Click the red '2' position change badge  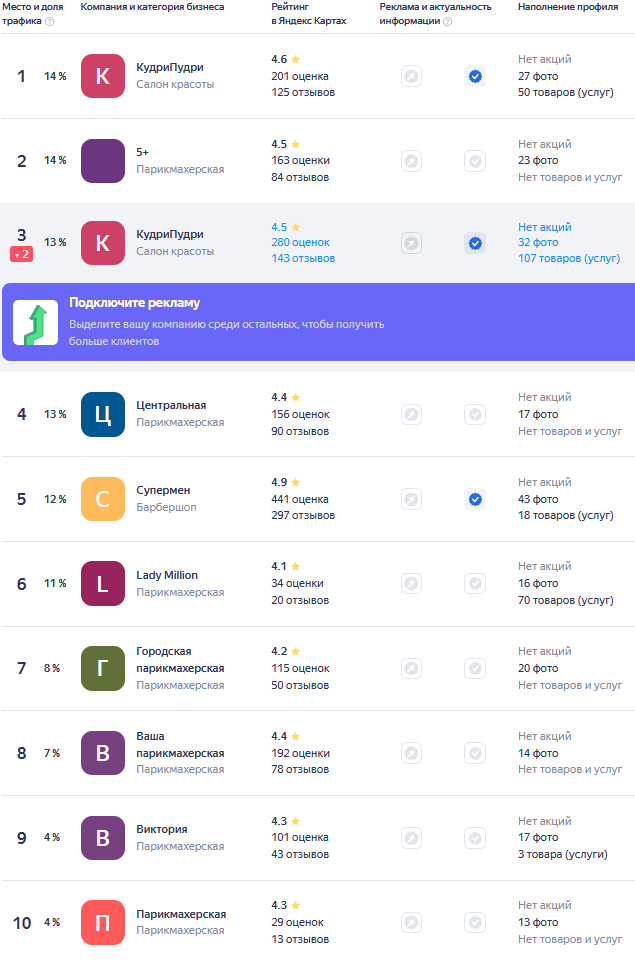click(x=21, y=254)
